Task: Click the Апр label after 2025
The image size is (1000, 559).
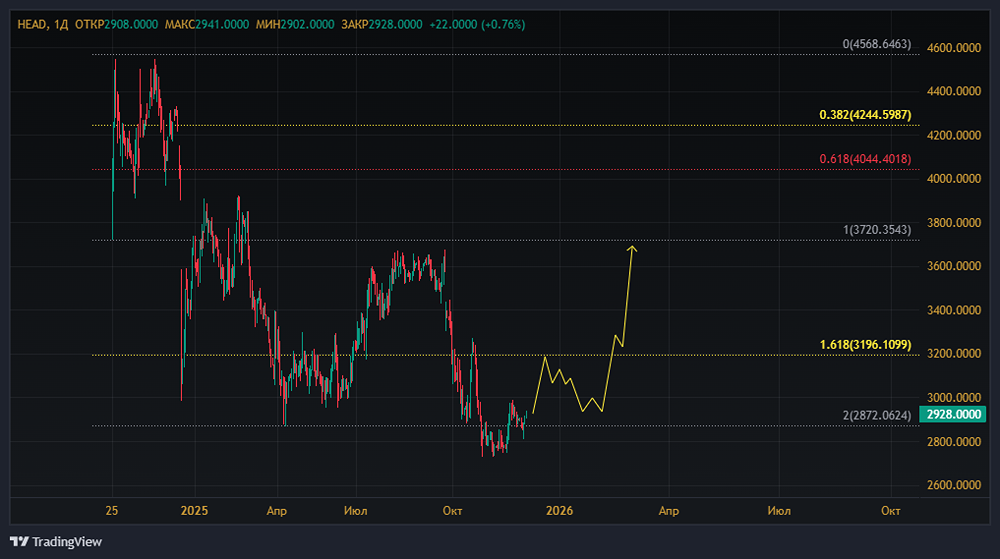Action: click(x=277, y=511)
